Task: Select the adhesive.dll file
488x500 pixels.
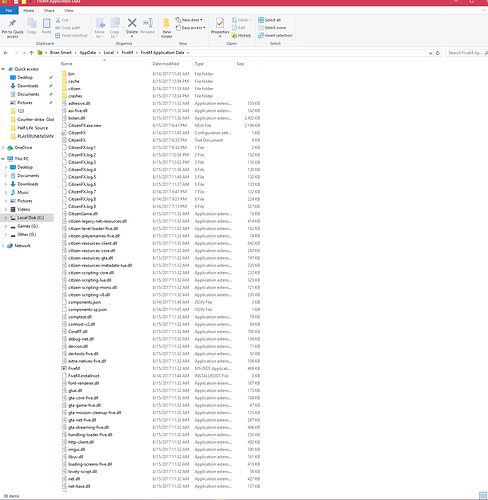Action: pyautogui.click(x=79, y=103)
